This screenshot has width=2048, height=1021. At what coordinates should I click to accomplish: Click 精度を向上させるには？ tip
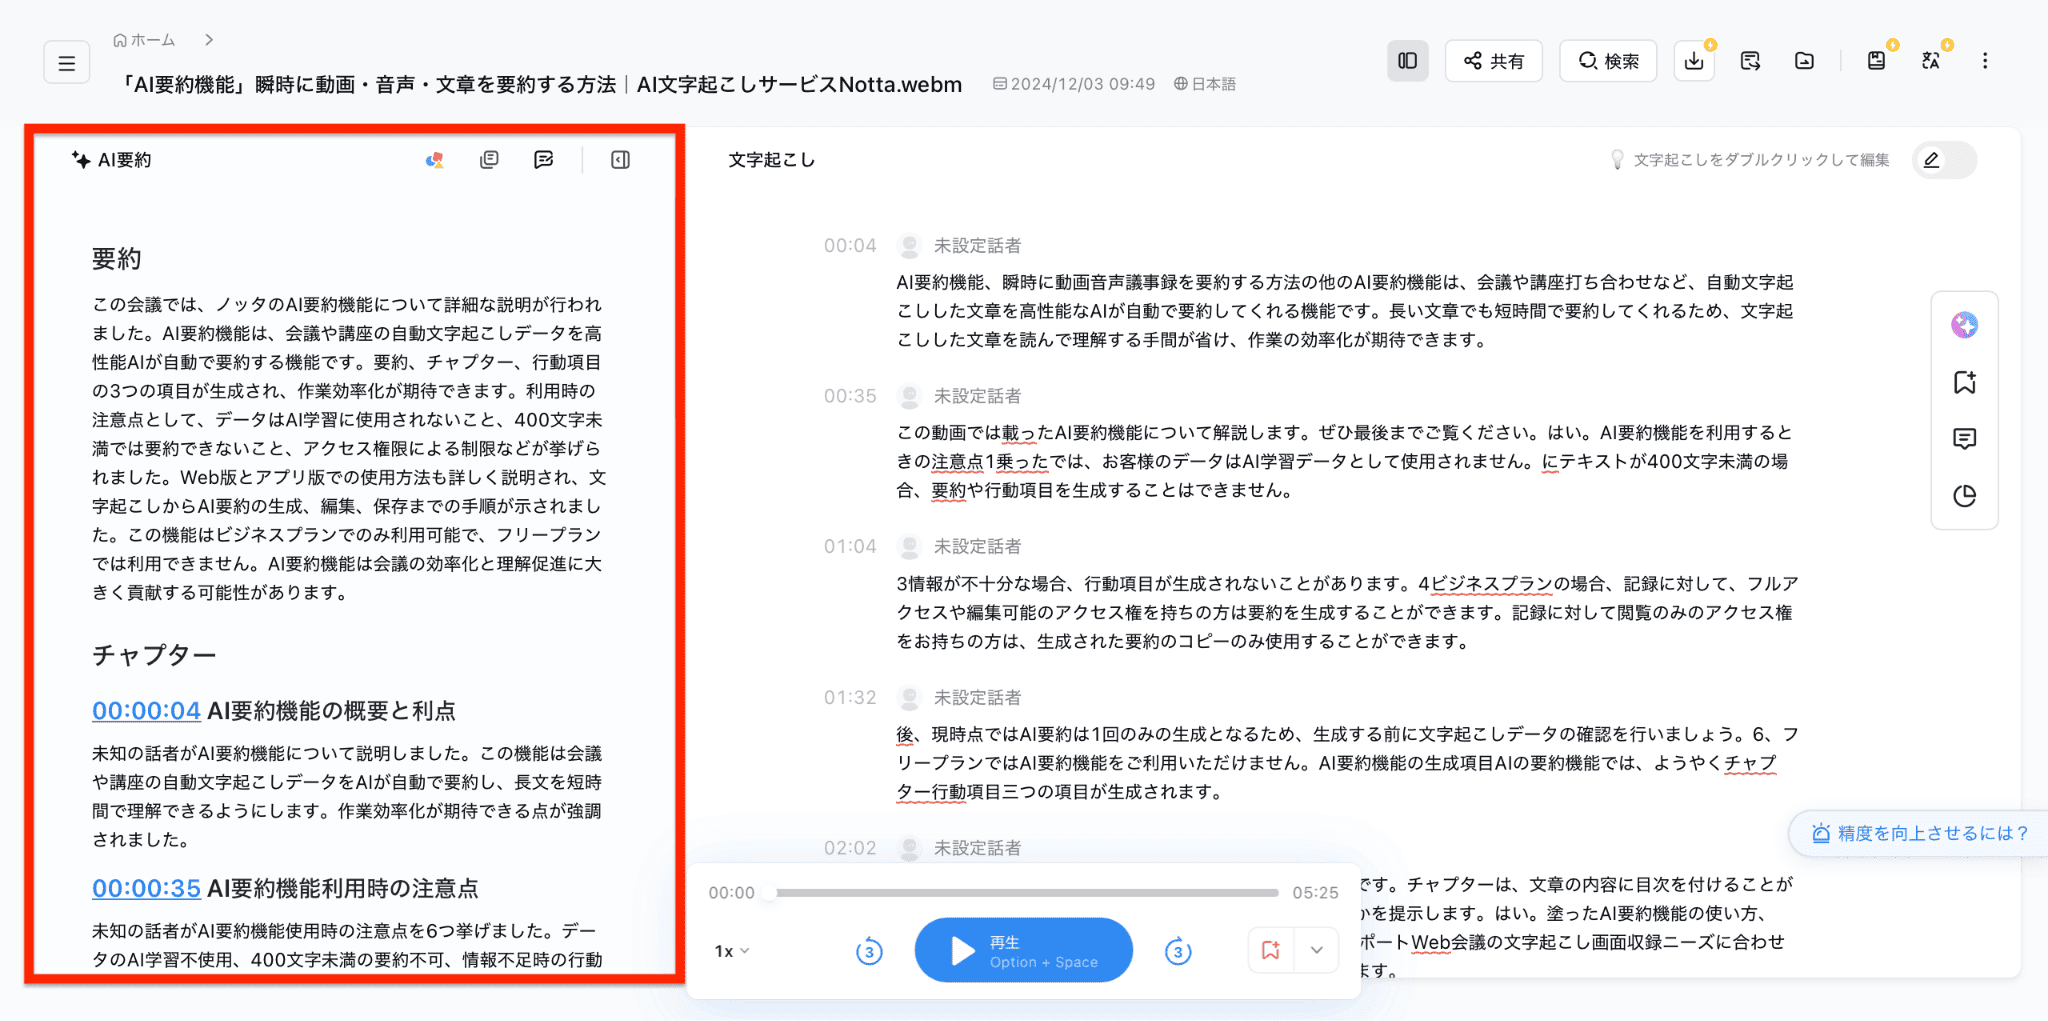(x=1920, y=833)
